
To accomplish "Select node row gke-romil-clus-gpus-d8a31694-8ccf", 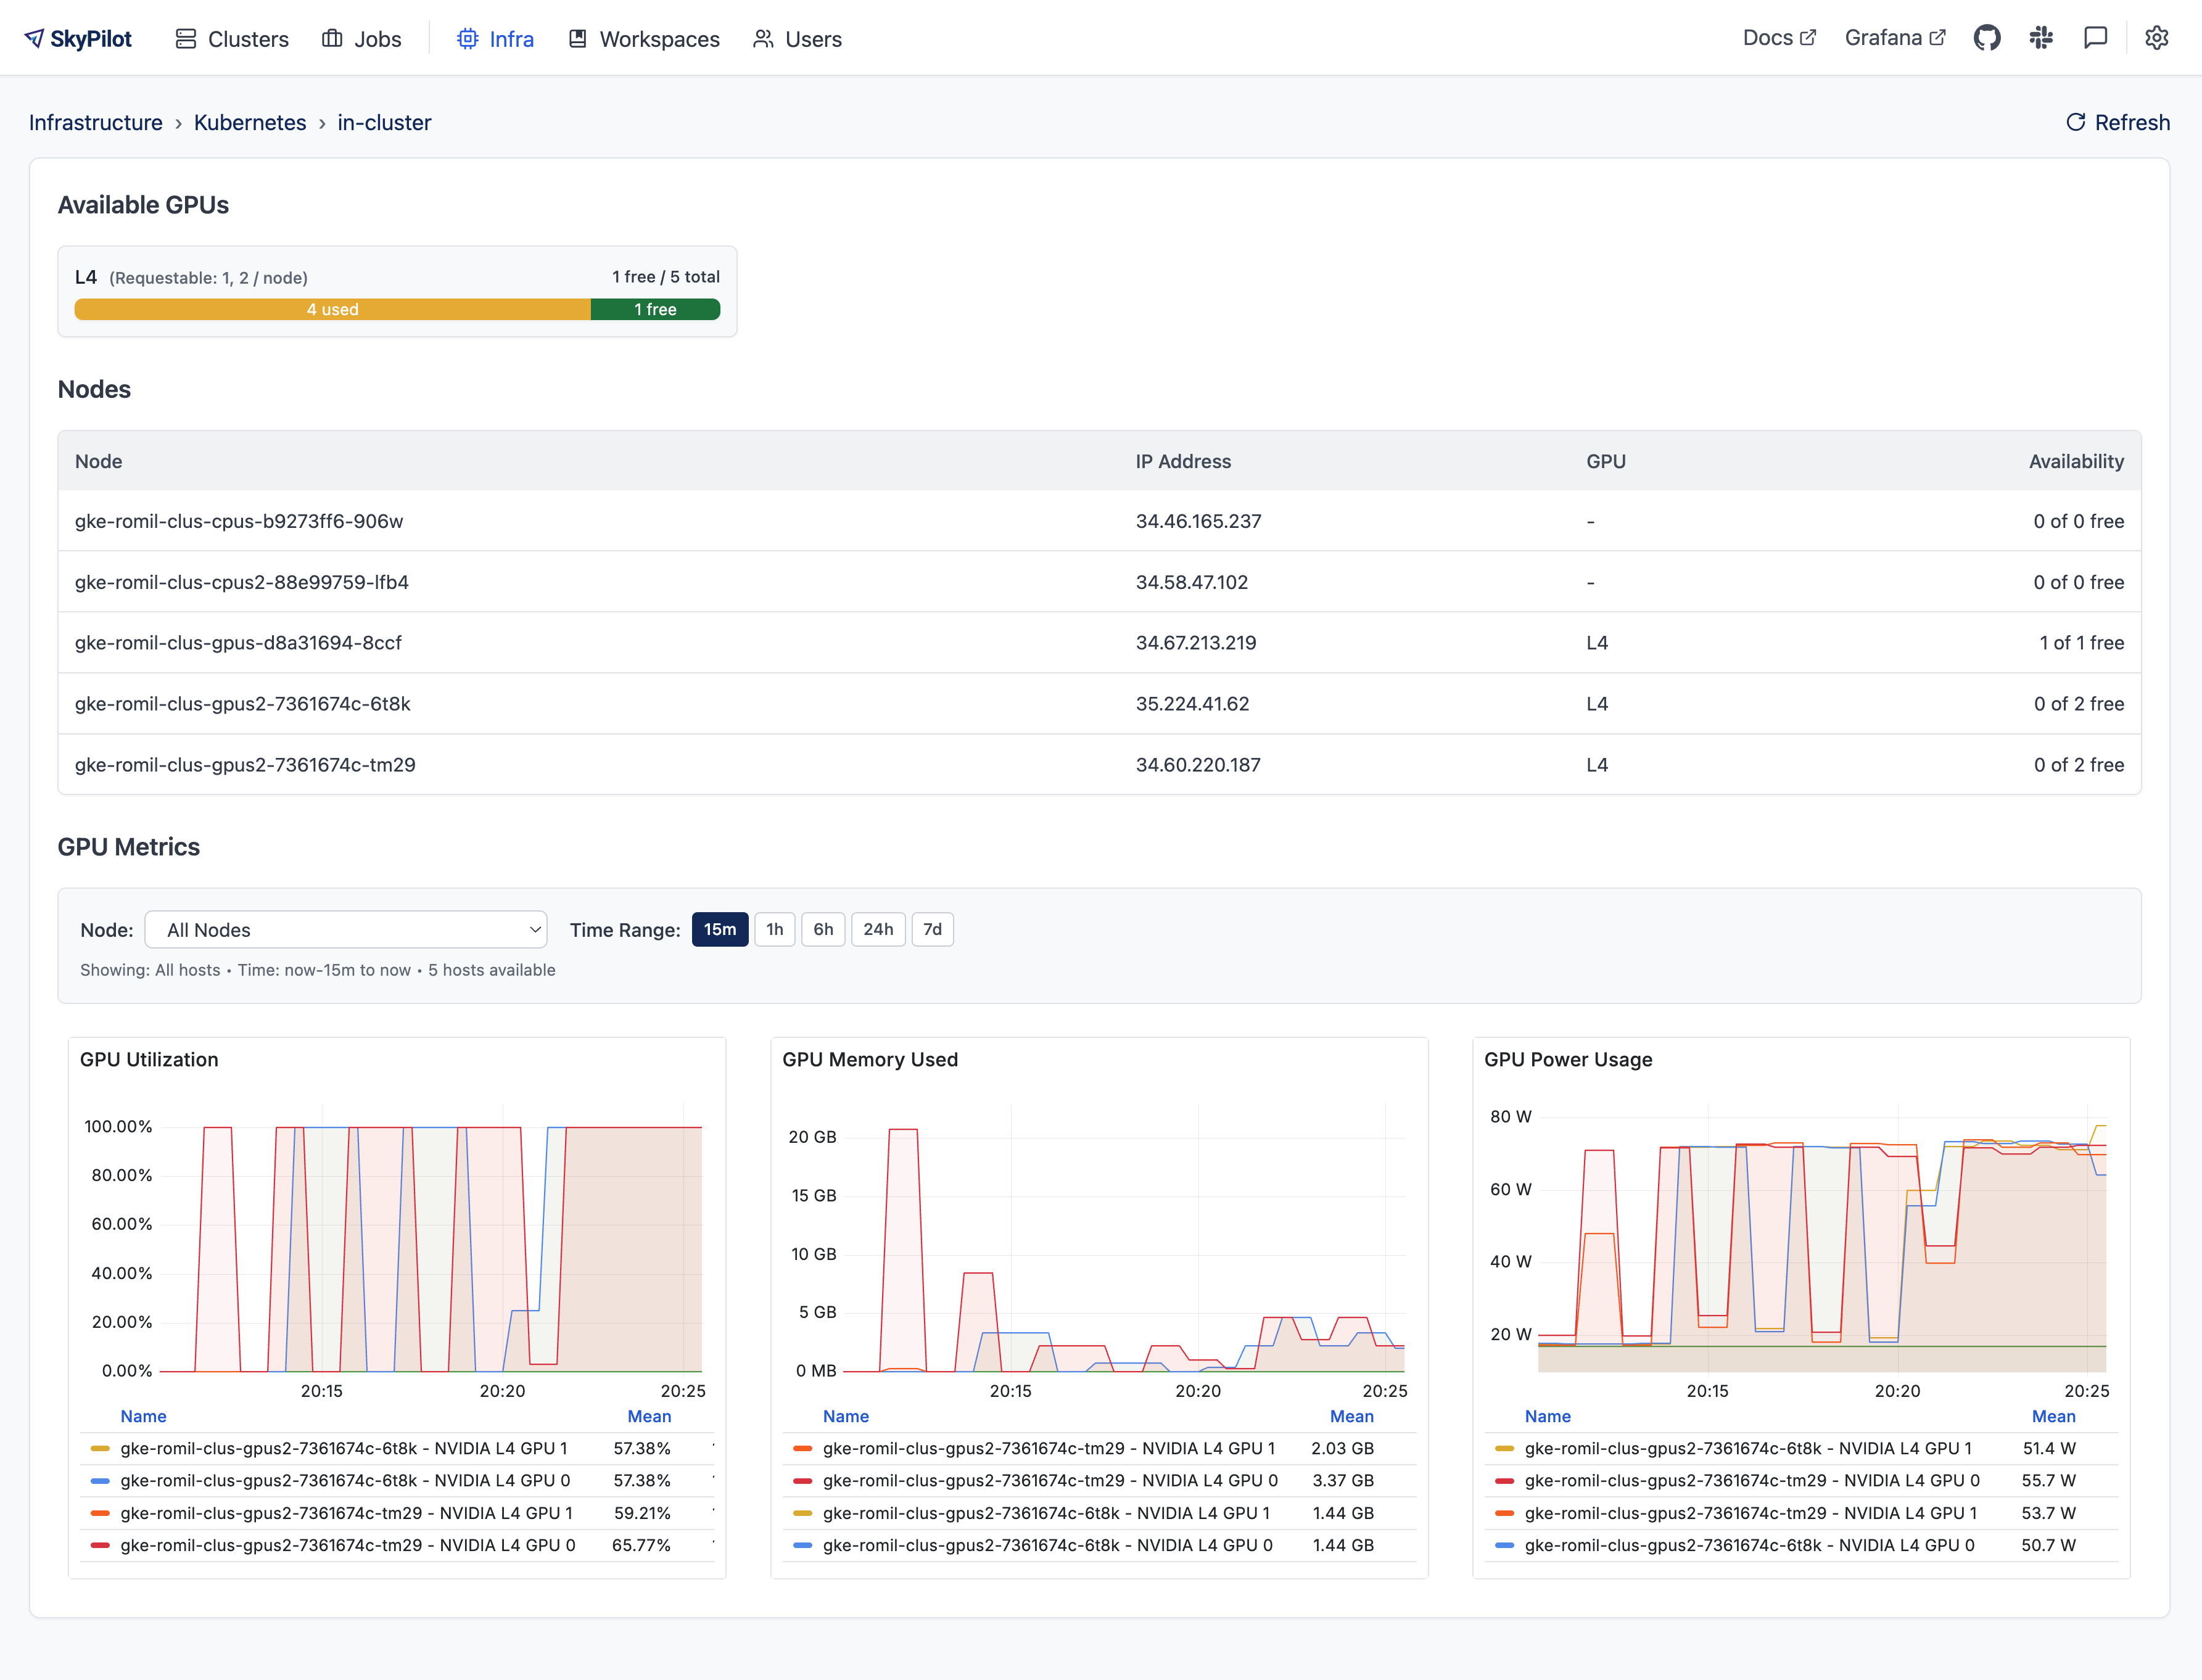I will [238, 643].
